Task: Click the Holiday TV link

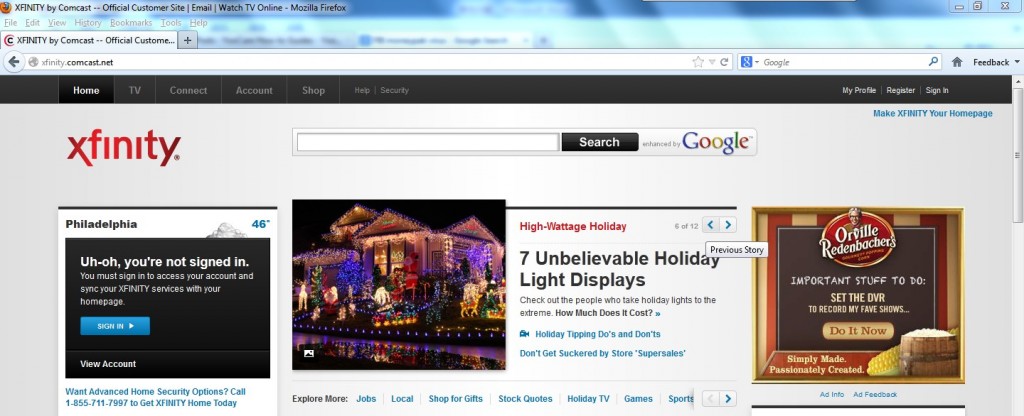Action: (588, 398)
